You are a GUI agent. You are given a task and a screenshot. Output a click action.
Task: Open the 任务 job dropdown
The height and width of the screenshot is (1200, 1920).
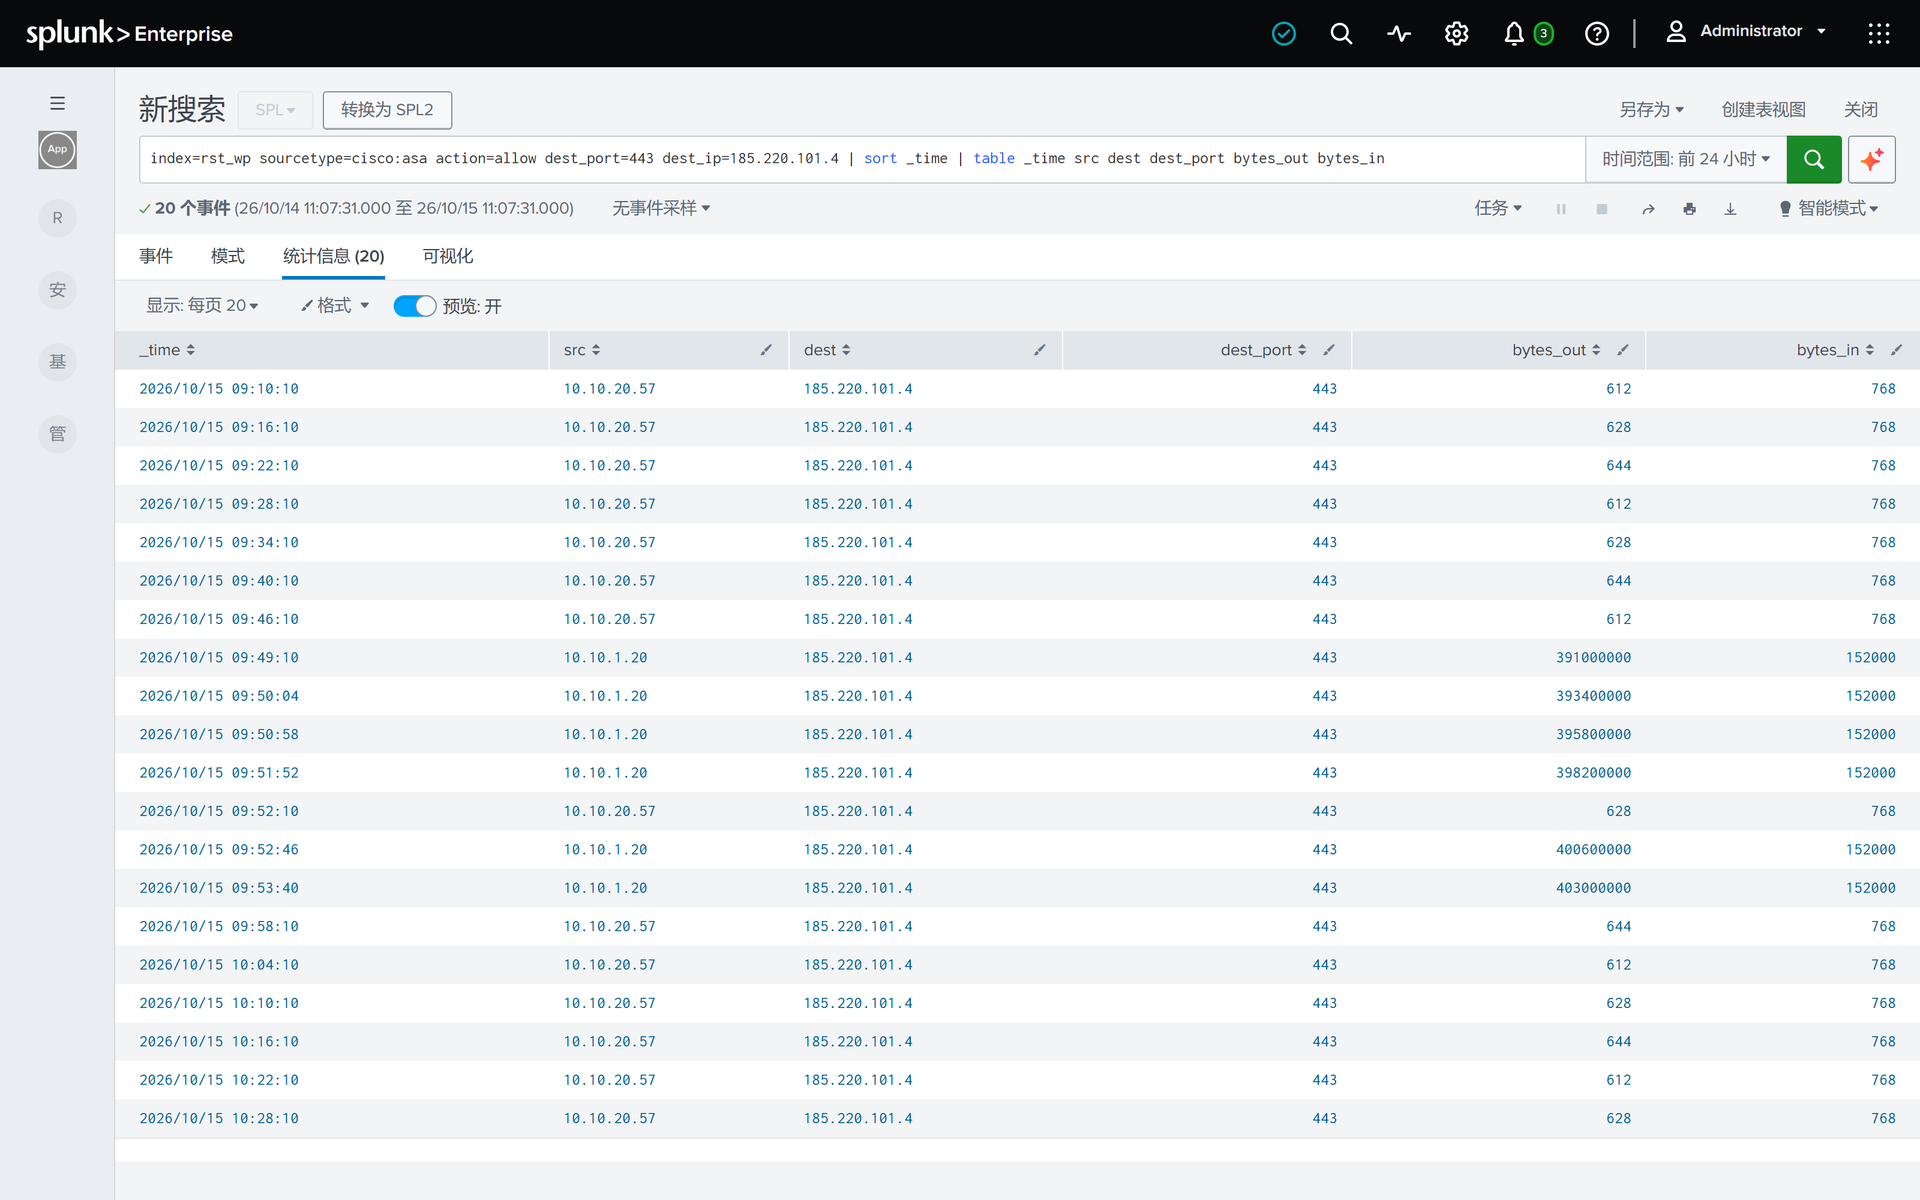[1498, 208]
